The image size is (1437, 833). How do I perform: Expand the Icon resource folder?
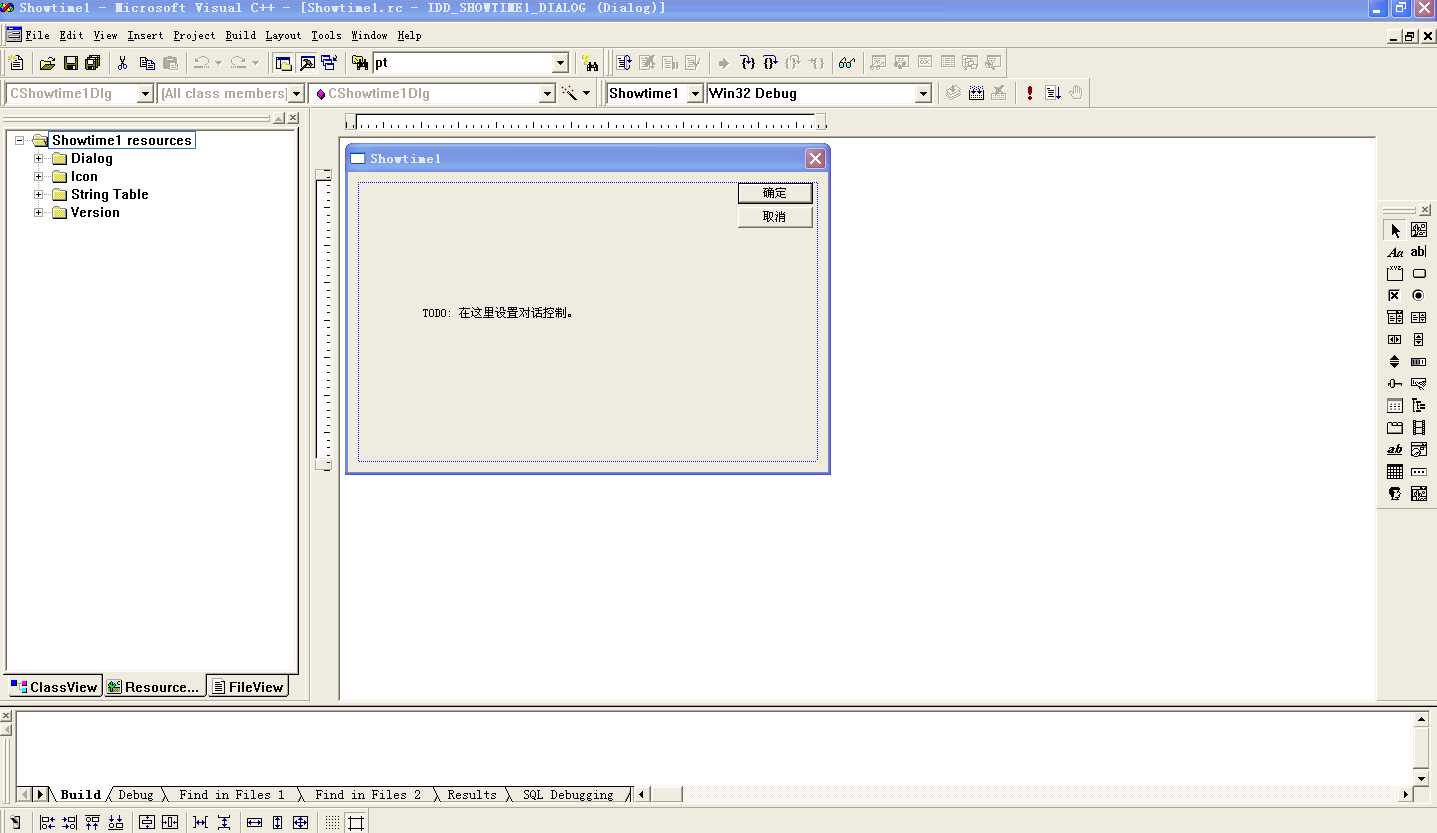click(39, 176)
